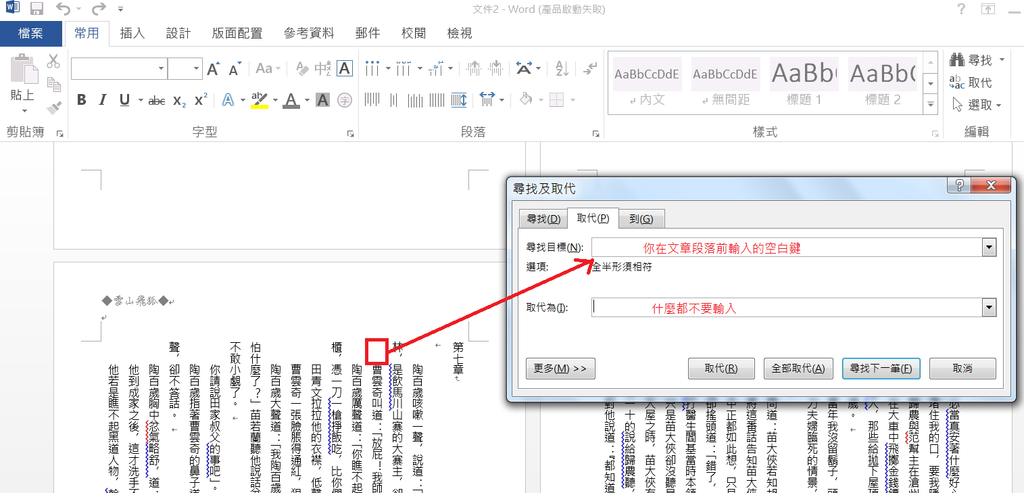Click the line spacing icon

(x=487, y=100)
